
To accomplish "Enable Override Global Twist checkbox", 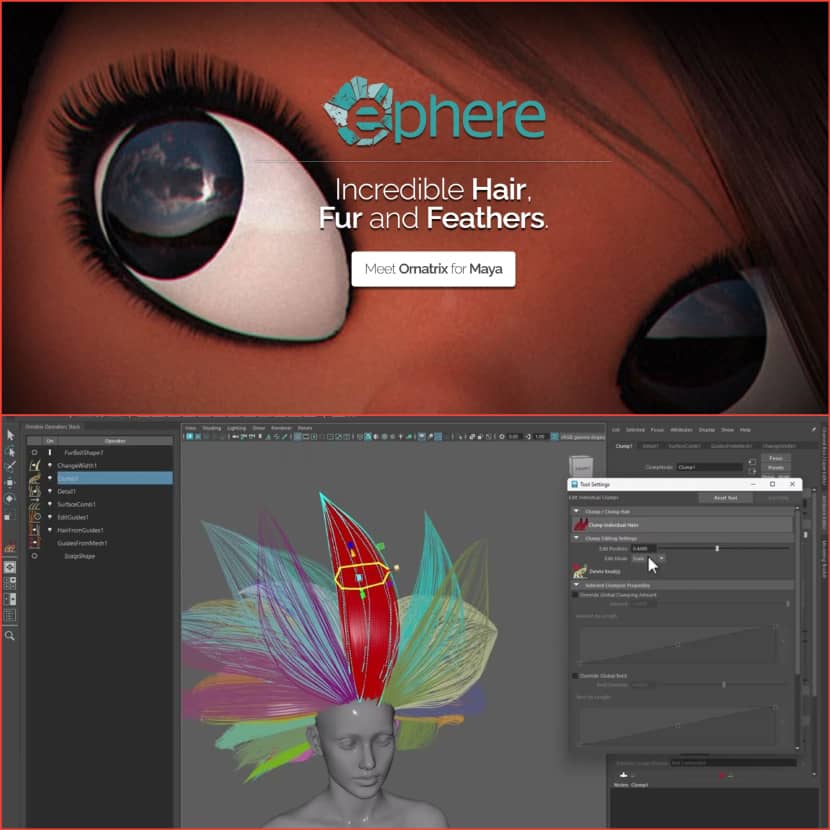I will [575, 676].
